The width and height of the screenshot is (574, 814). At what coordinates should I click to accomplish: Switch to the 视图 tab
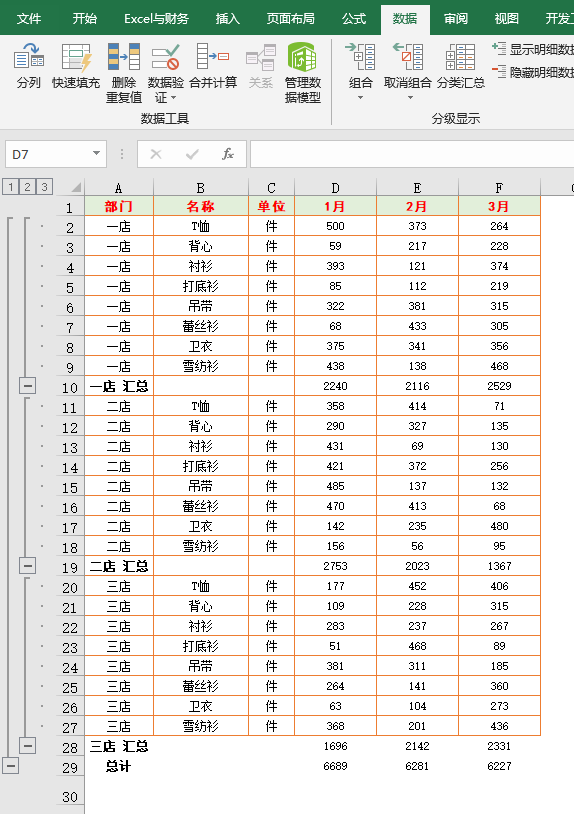tap(507, 19)
